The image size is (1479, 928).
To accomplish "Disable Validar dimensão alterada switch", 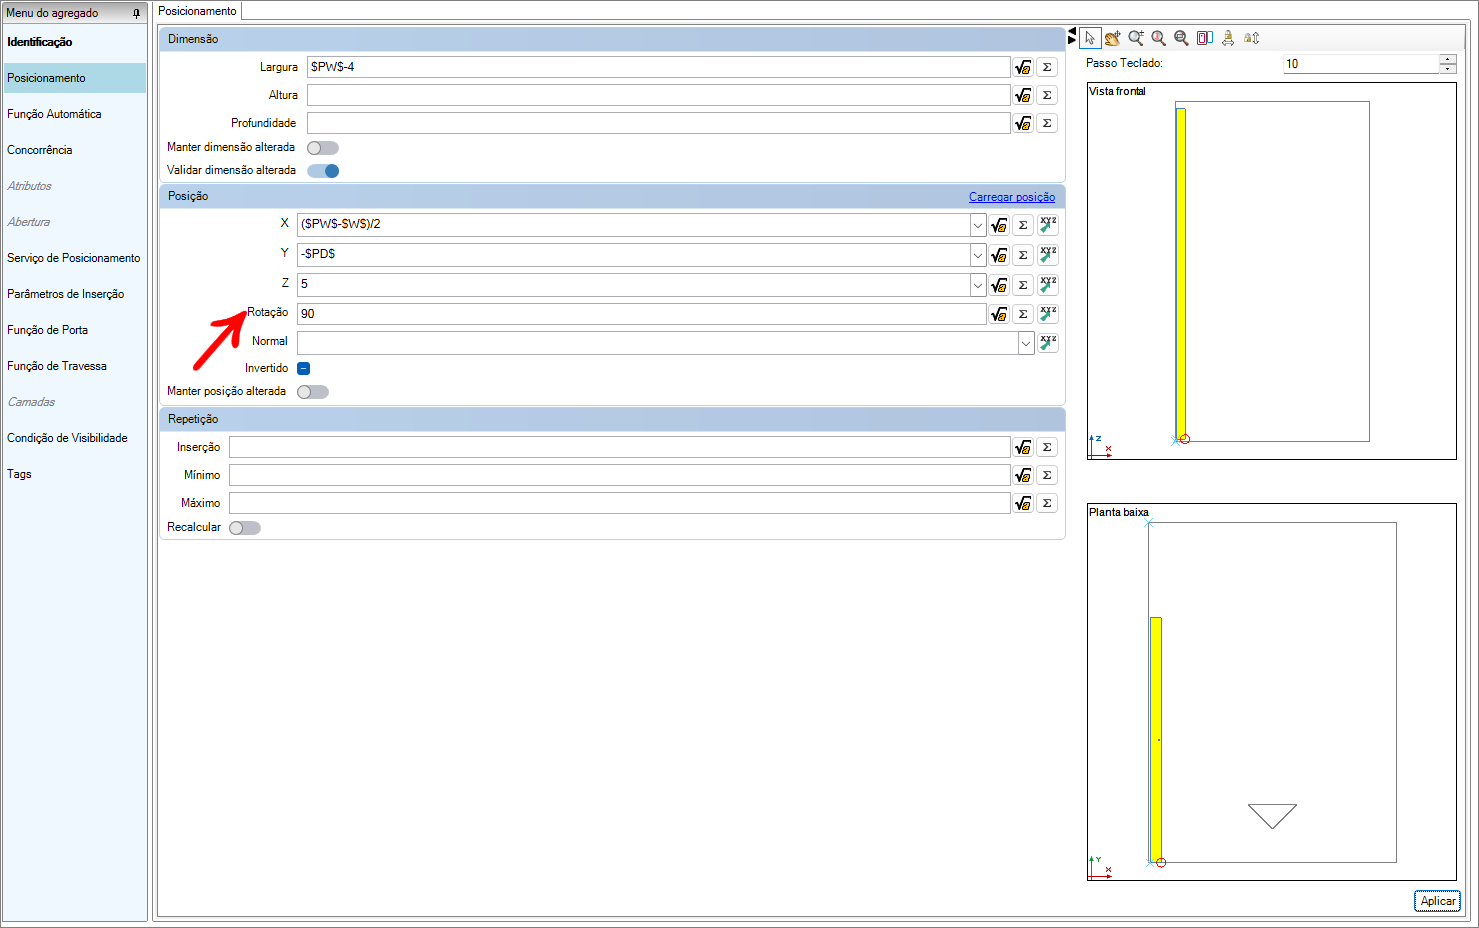I will [x=323, y=171].
